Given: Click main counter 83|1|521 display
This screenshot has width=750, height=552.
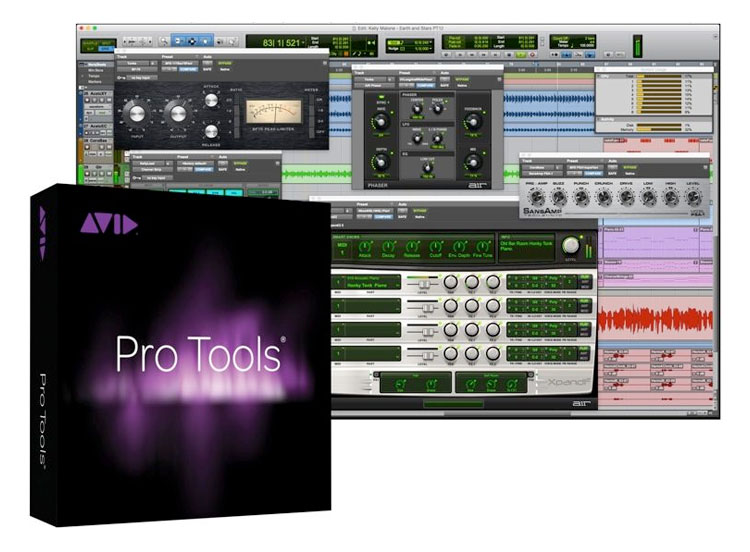Looking at the screenshot, I should coord(281,43).
